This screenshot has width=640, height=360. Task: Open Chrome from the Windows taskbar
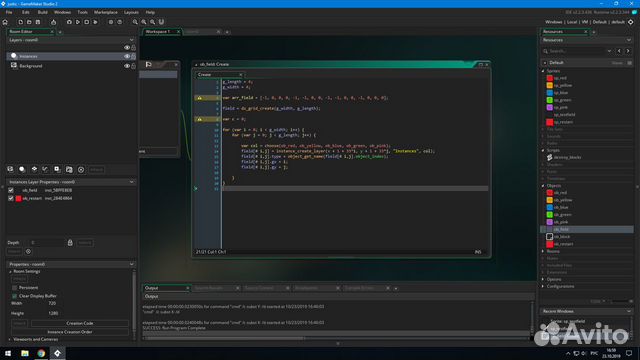[41, 353]
